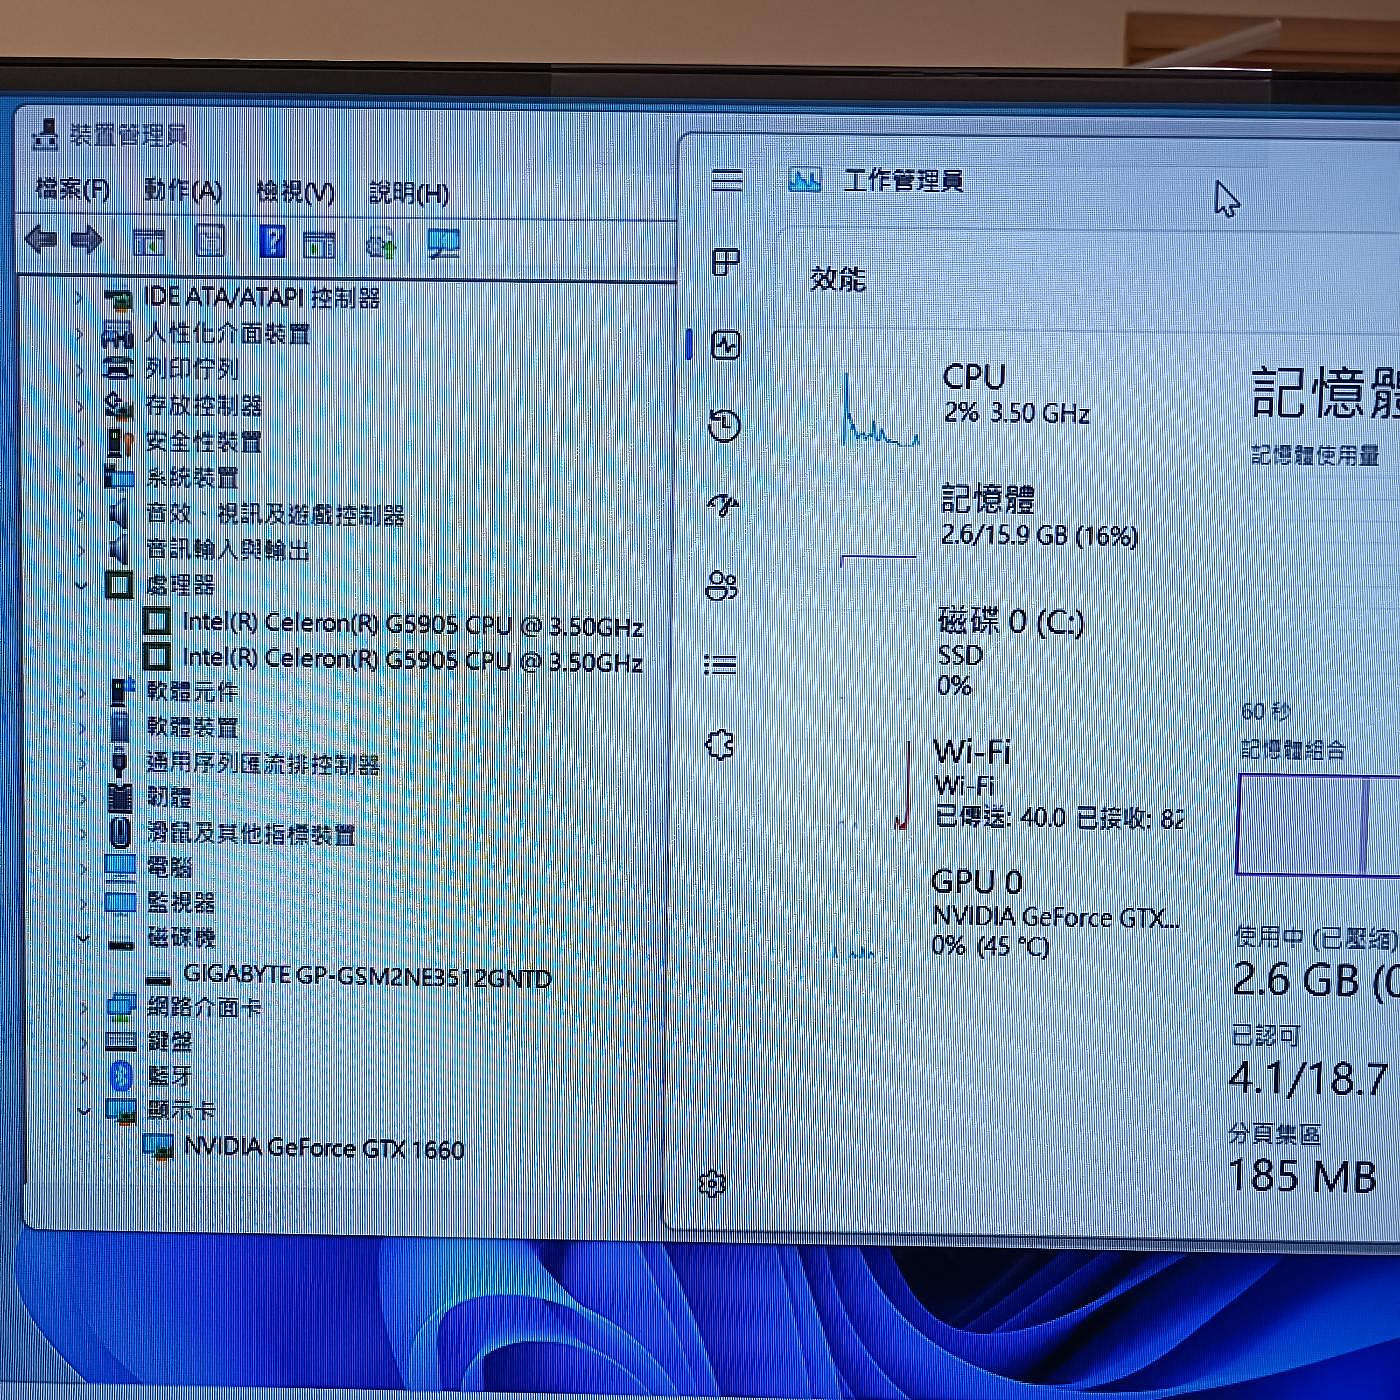
Task: Click the 裝置管理員 title bar icon
Action: click(x=45, y=134)
